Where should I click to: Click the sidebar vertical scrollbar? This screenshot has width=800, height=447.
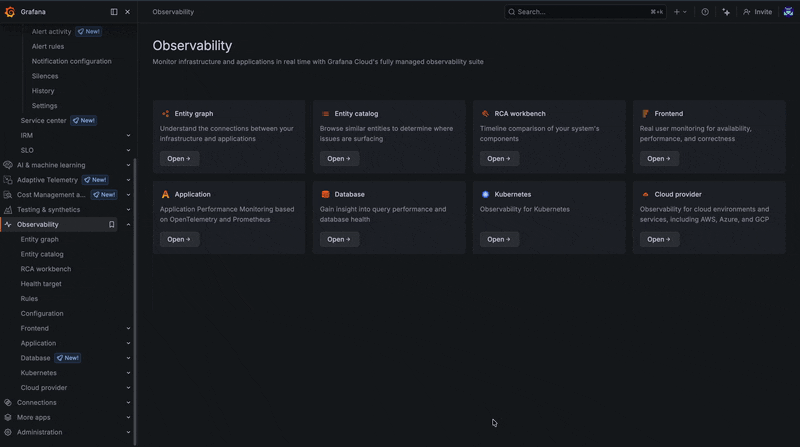coord(135,301)
